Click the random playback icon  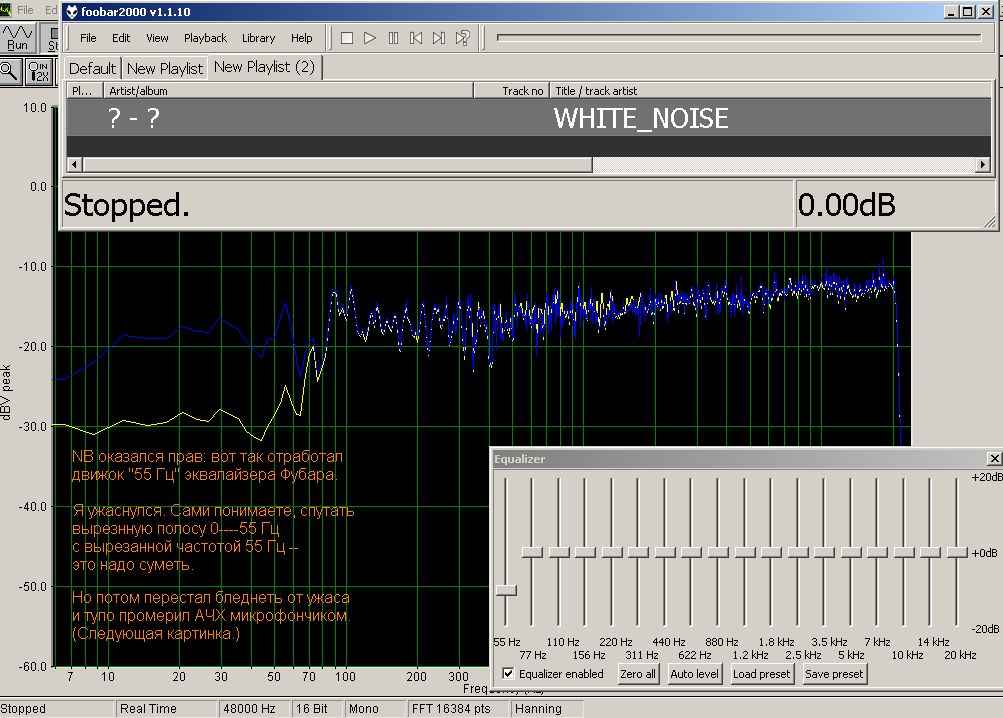(463, 38)
